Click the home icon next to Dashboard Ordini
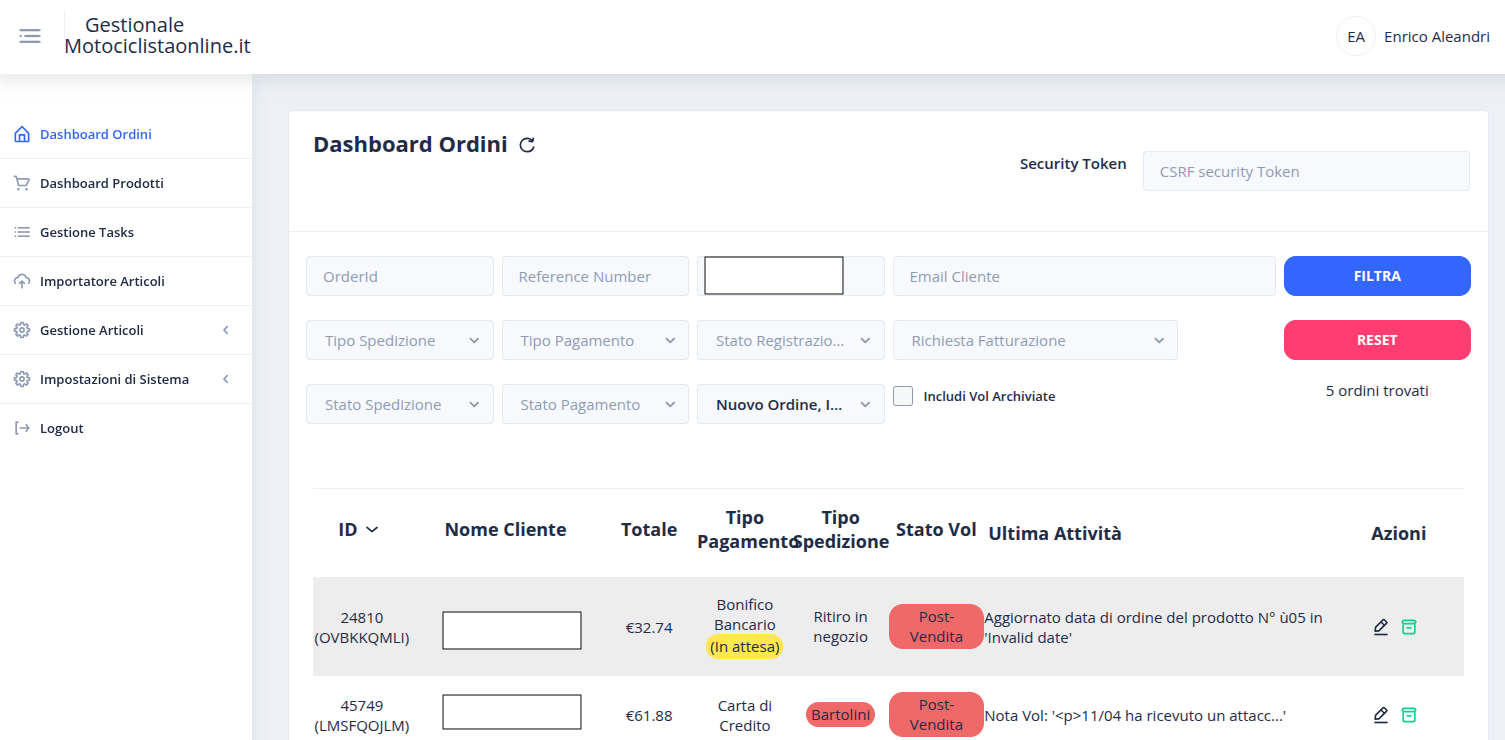1505x740 pixels. 20,133
